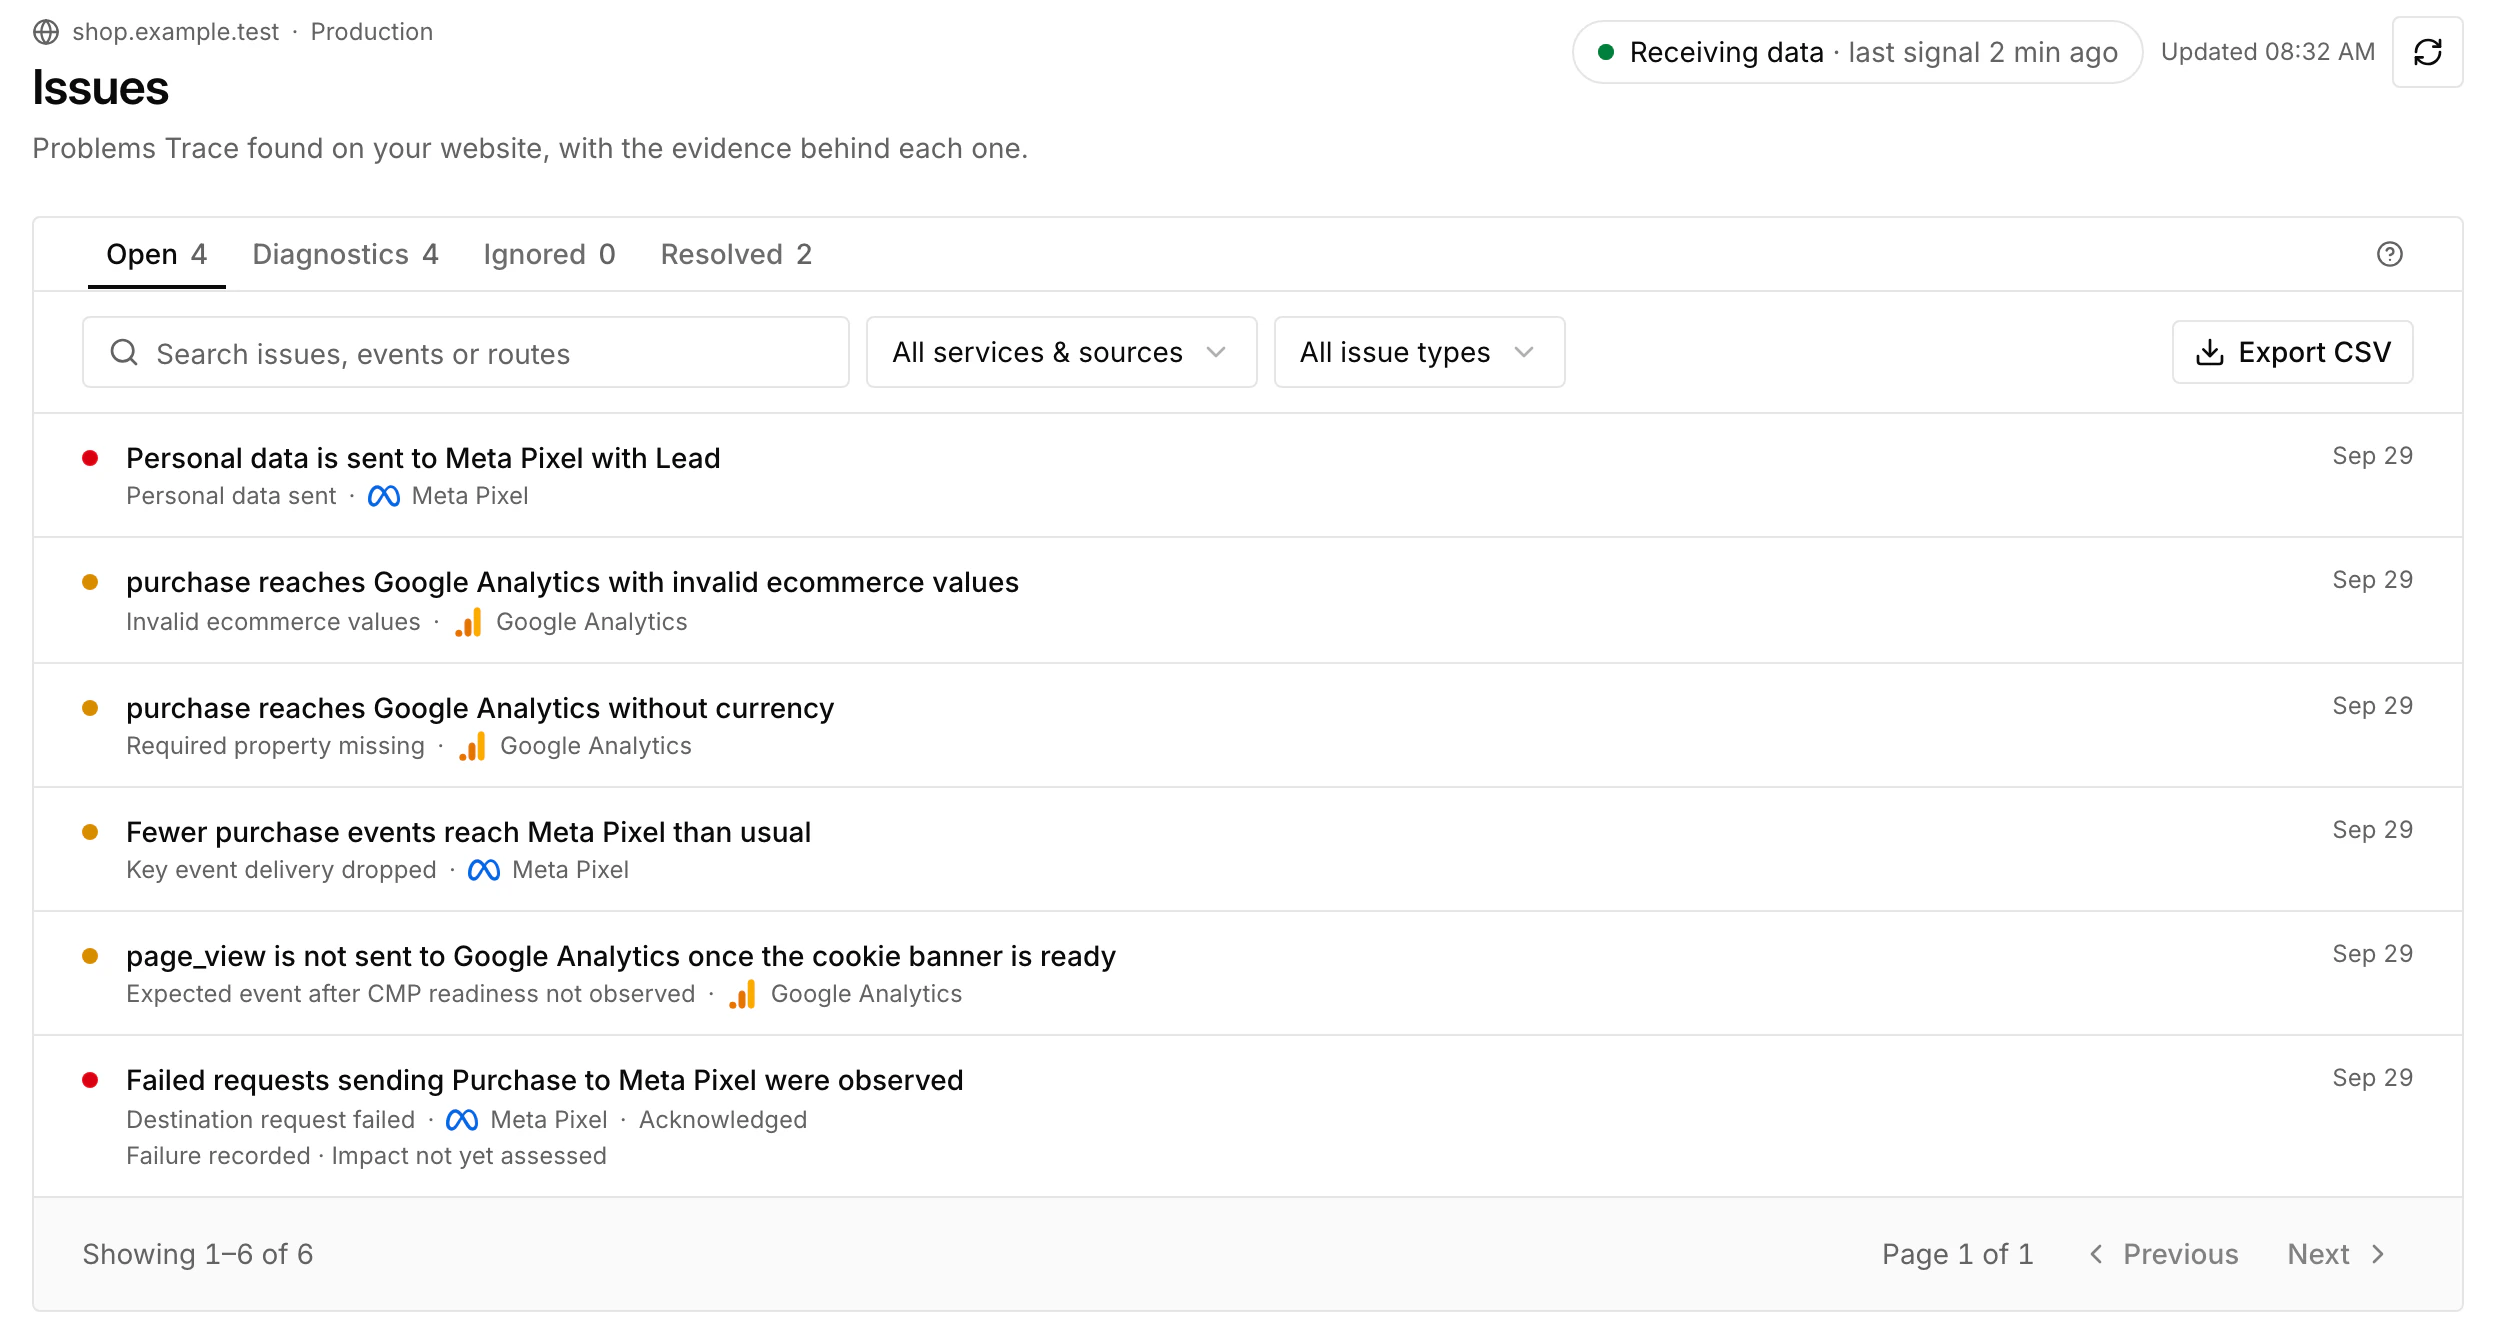Screen dimensions: 2496x1342
Task: Click green status dot in Receiving data pill
Action: coord(1606,52)
